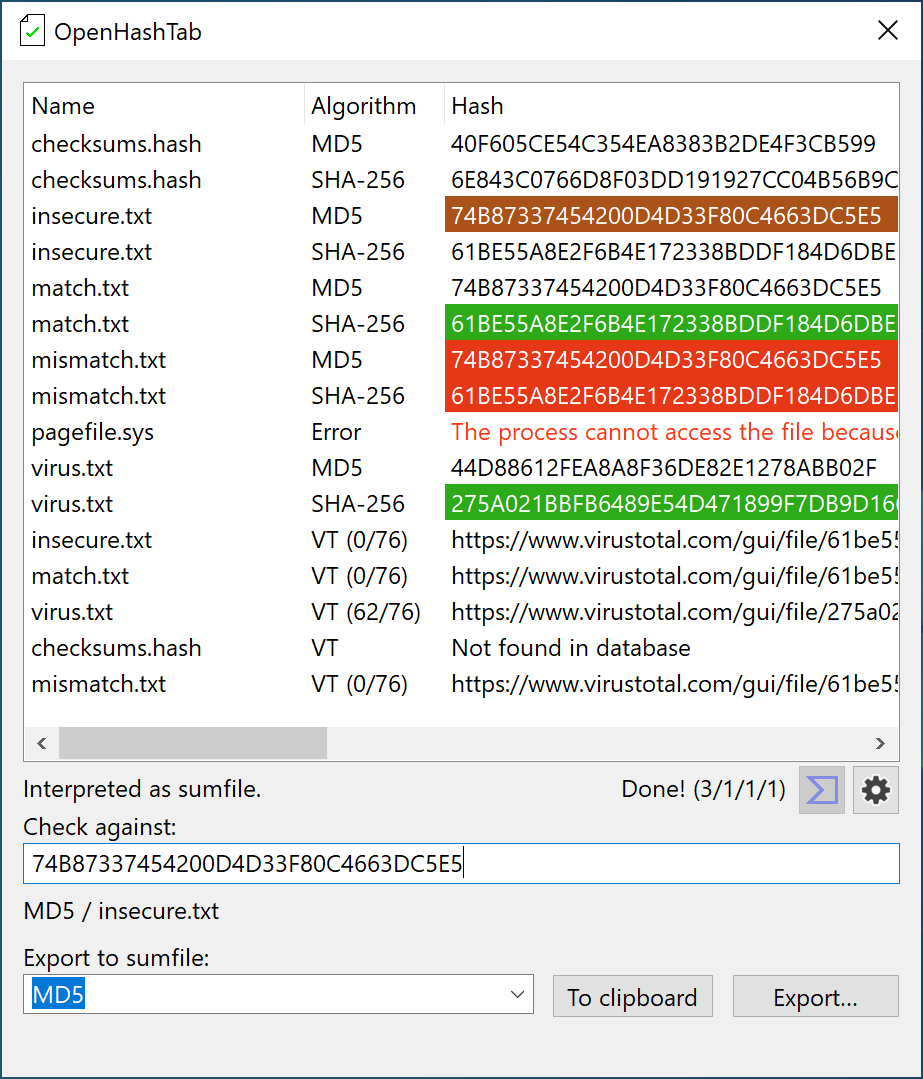
Task: Select the red mismatch.txt MD5 row
Action: 670,359
